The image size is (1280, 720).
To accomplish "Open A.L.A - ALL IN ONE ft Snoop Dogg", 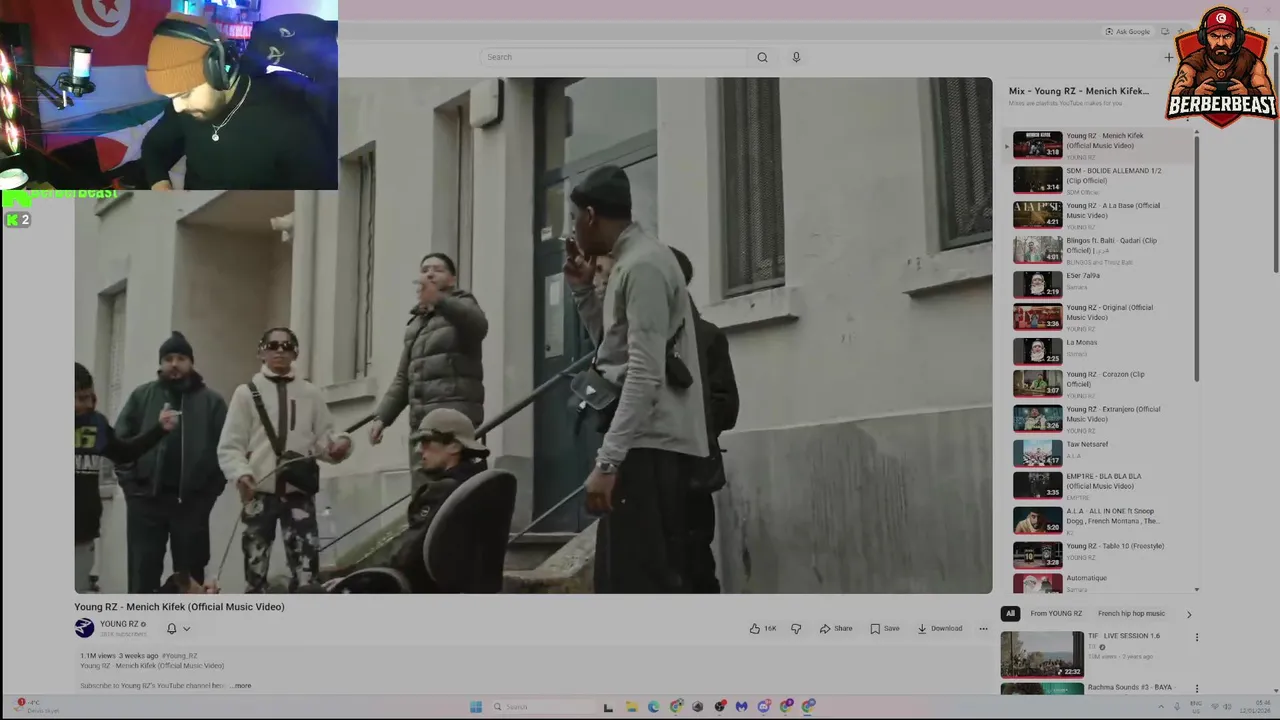I will [x=1100, y=521].
